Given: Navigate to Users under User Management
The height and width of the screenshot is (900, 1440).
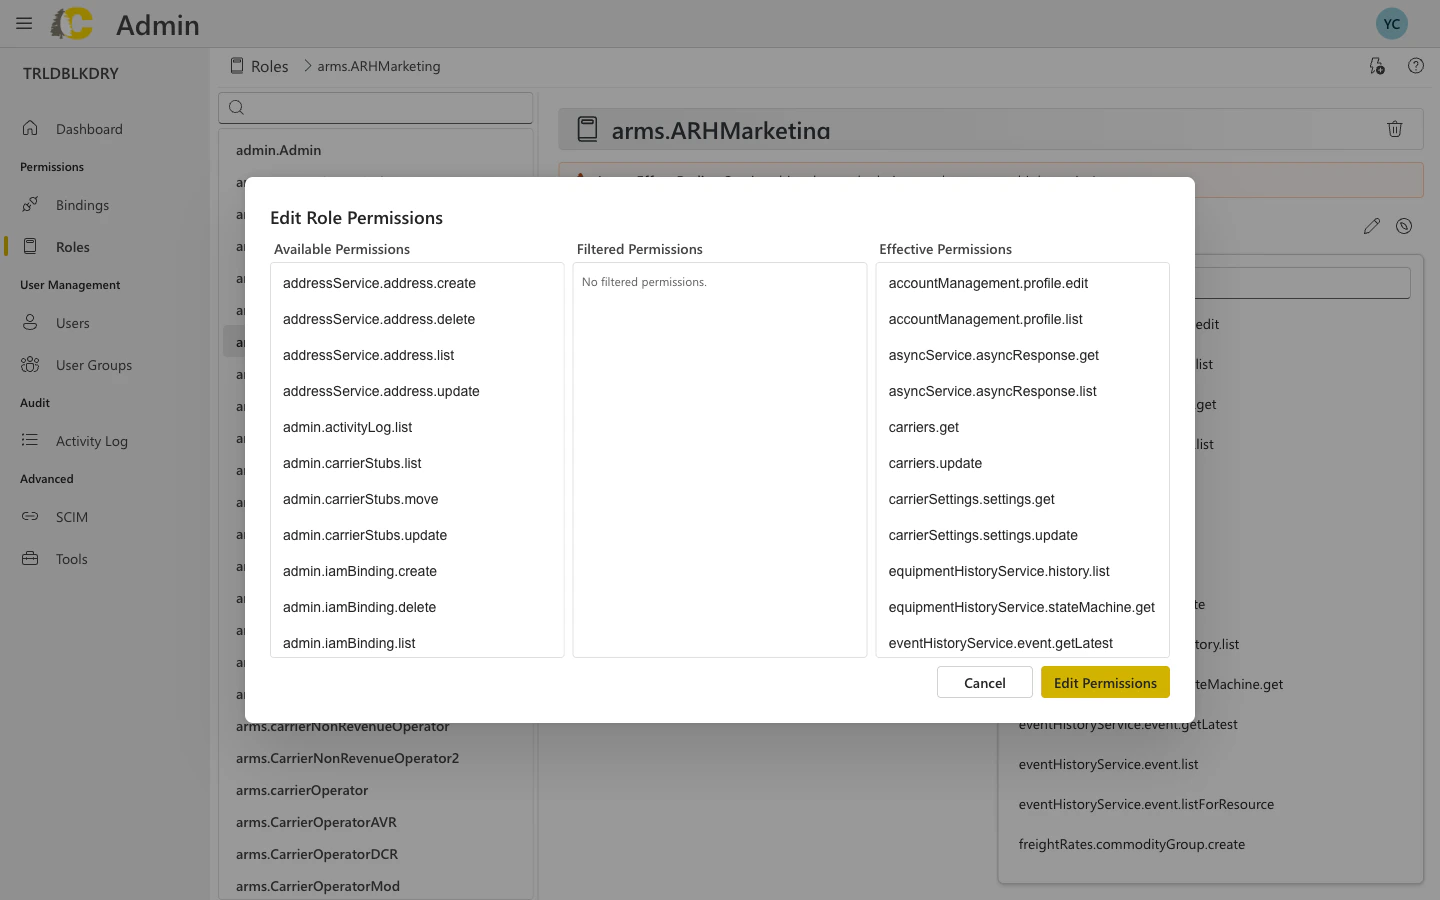Looking at the screenshot, I should tap(72, 322).
